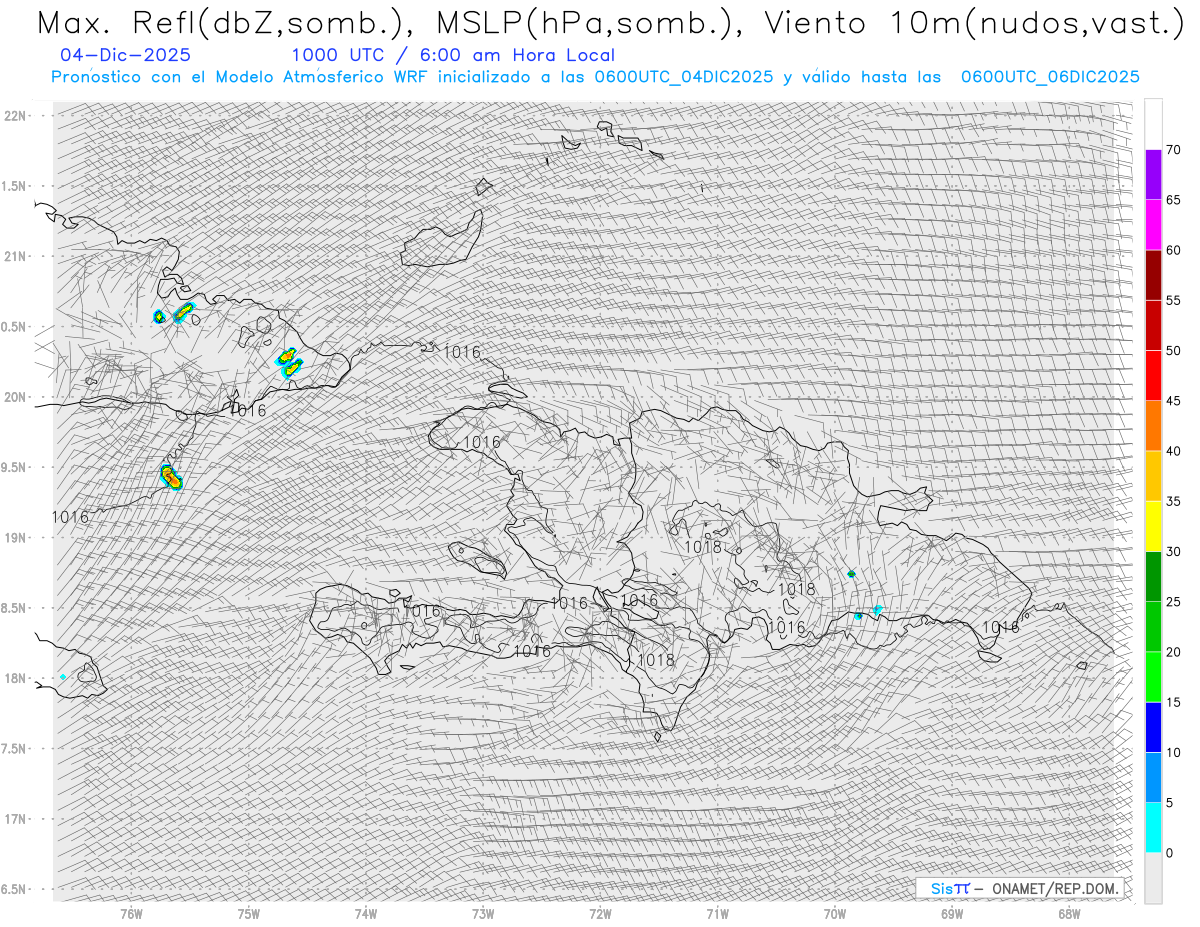
Task: Click the colorbar value label '30'
Action: pos(1173,552)
